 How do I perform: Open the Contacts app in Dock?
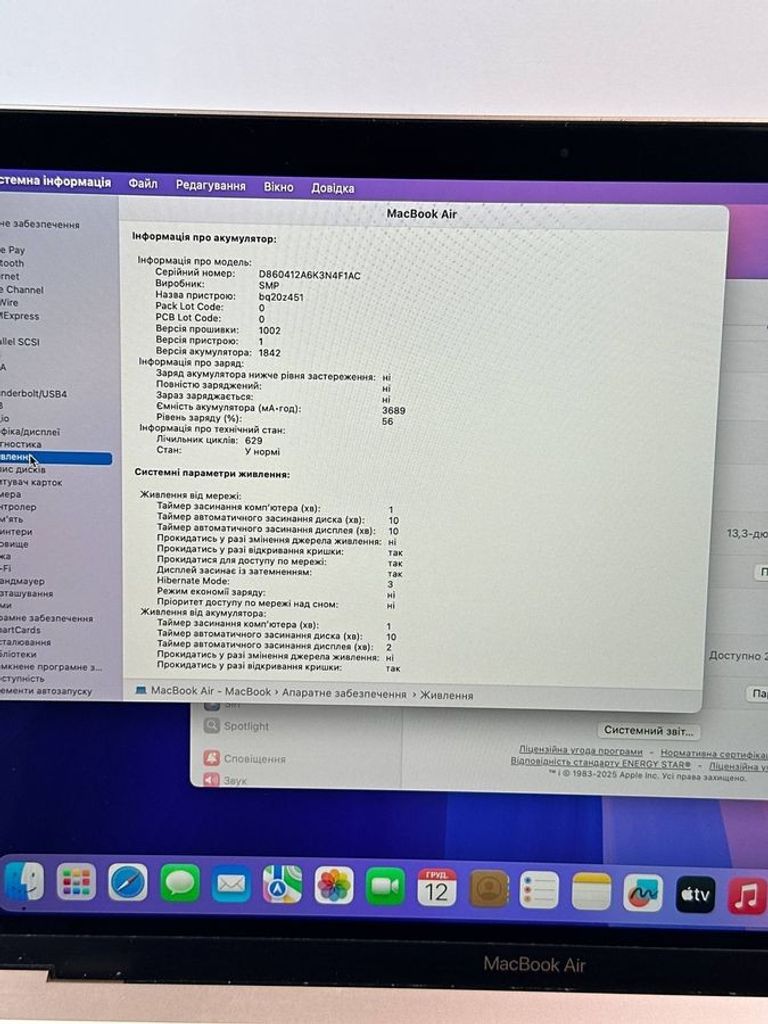point(488,889)
